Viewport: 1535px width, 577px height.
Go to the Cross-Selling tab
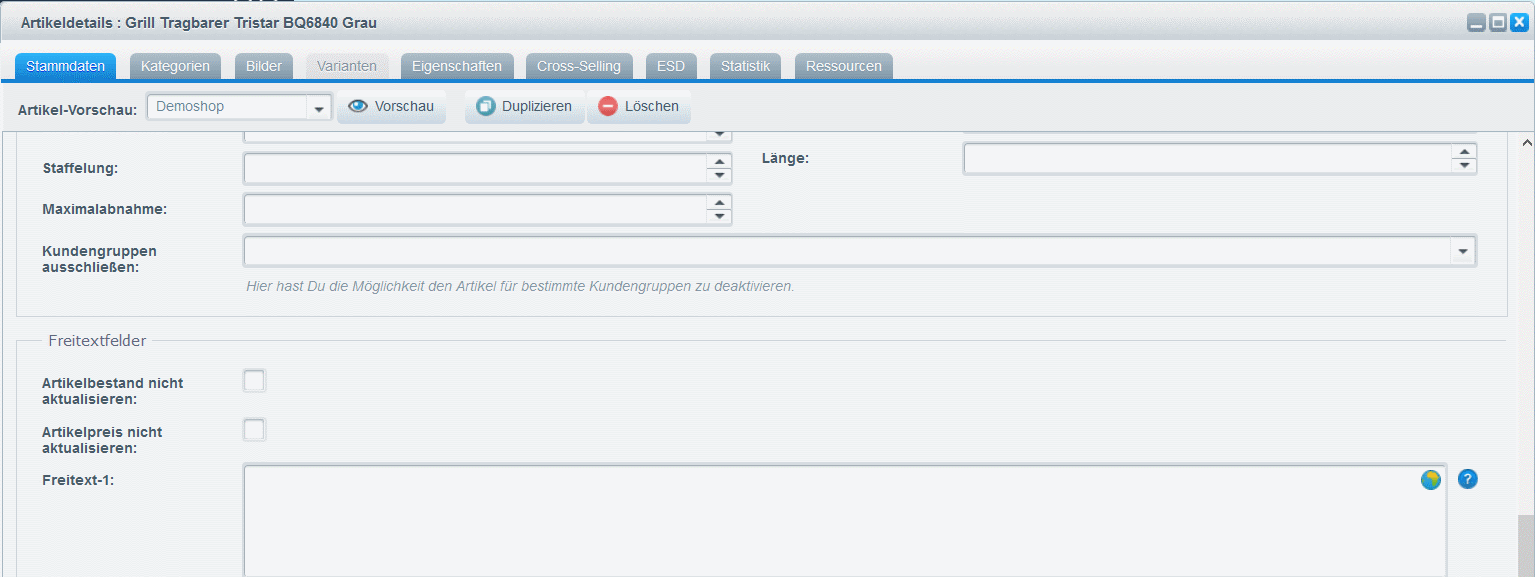578,66
